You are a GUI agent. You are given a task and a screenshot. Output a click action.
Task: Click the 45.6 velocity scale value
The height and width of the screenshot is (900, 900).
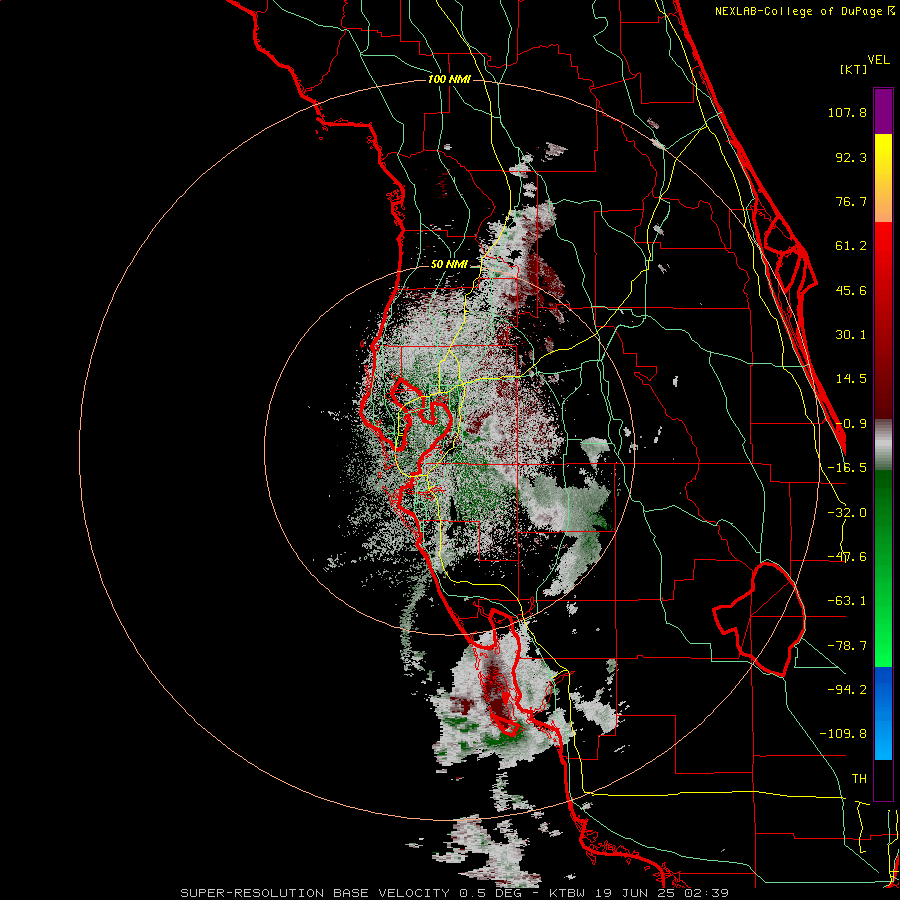click(851, 290)
